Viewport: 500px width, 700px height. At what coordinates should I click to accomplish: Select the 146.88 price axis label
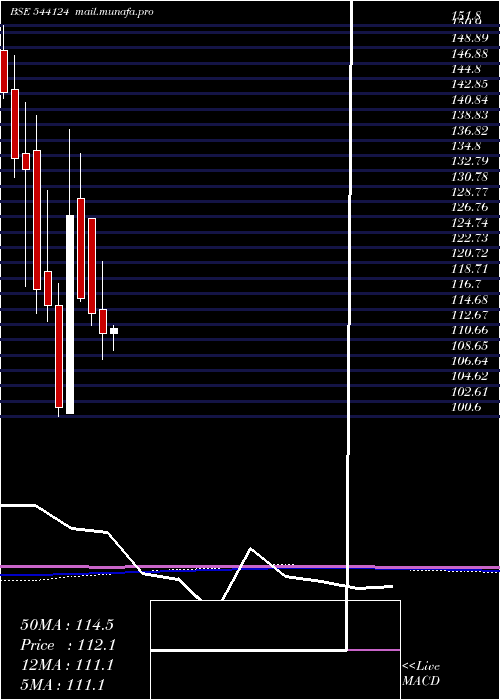470,54
